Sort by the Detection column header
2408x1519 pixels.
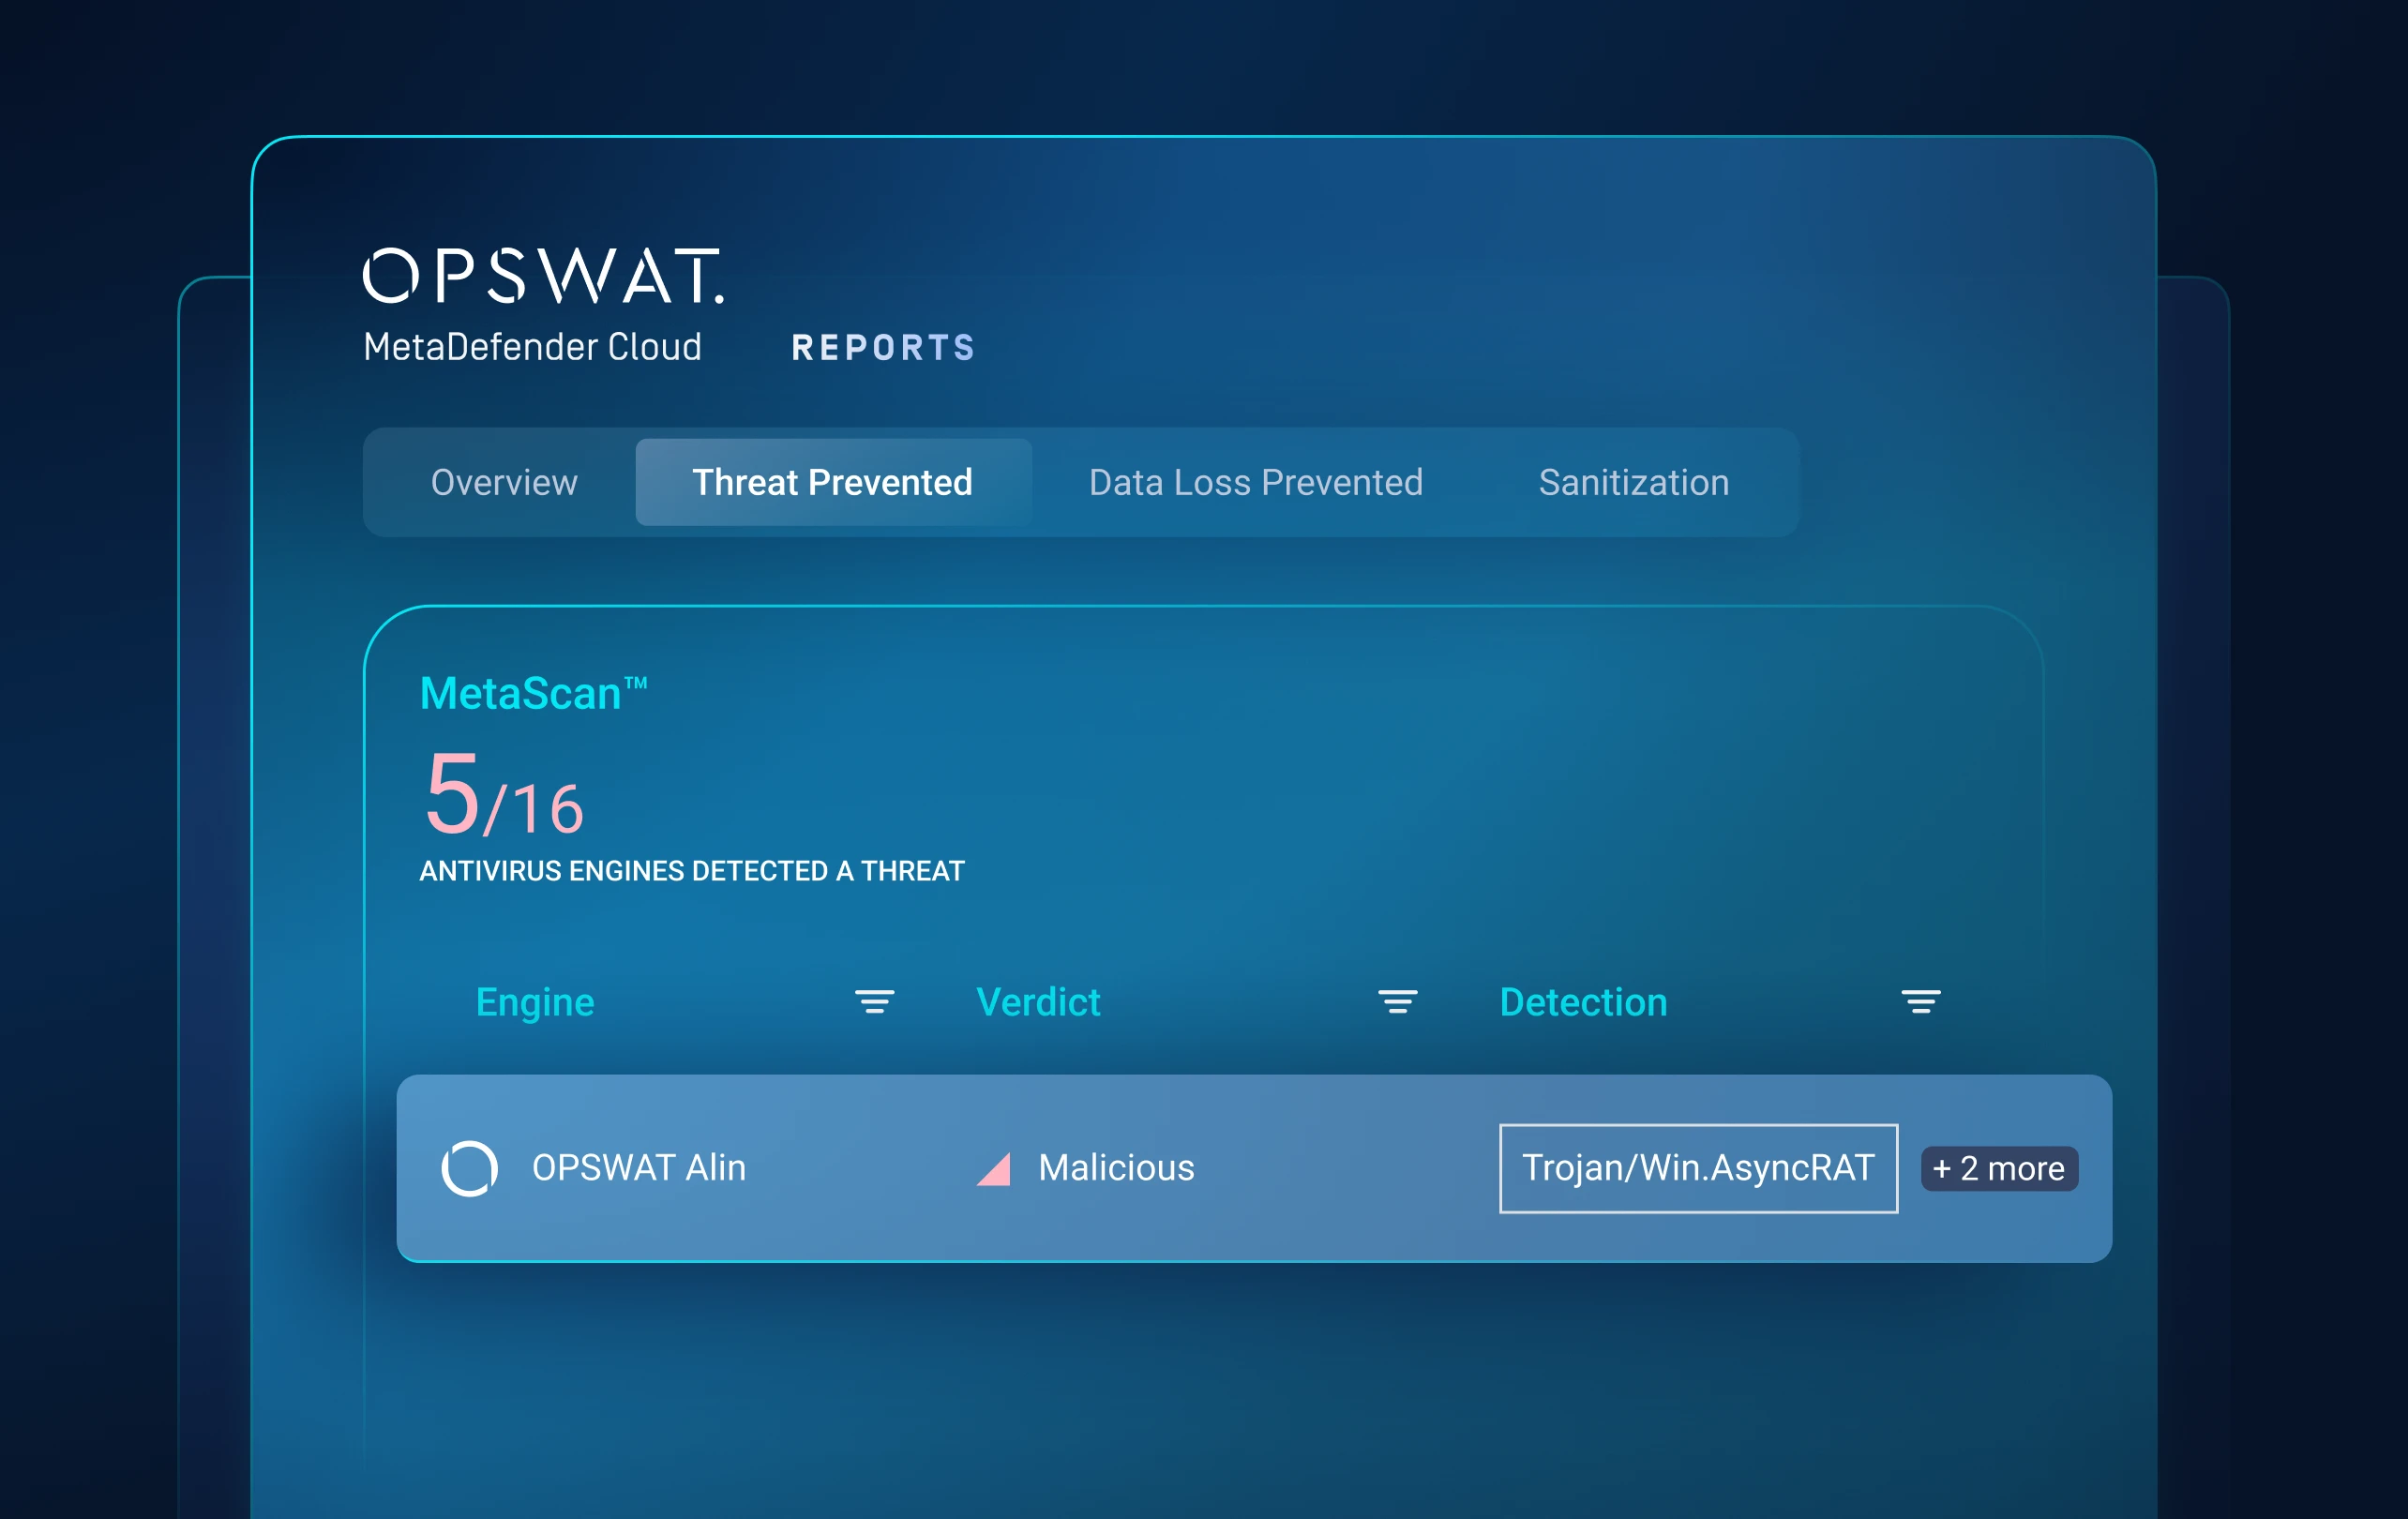(1583, 1002)
